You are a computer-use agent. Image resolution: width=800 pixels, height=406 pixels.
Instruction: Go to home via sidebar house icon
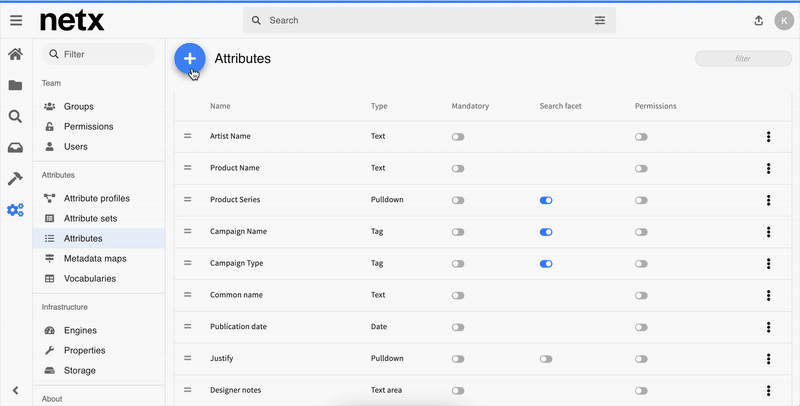tap(15, 55)
